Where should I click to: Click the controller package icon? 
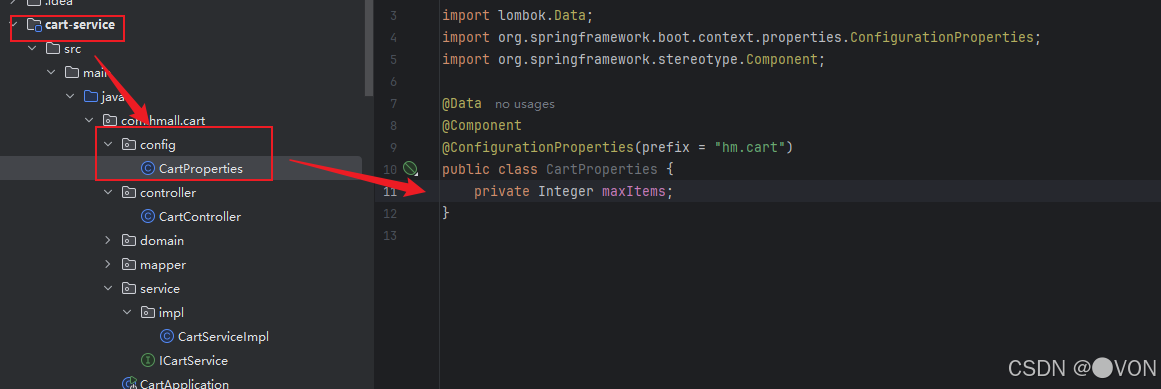point(128,193)
